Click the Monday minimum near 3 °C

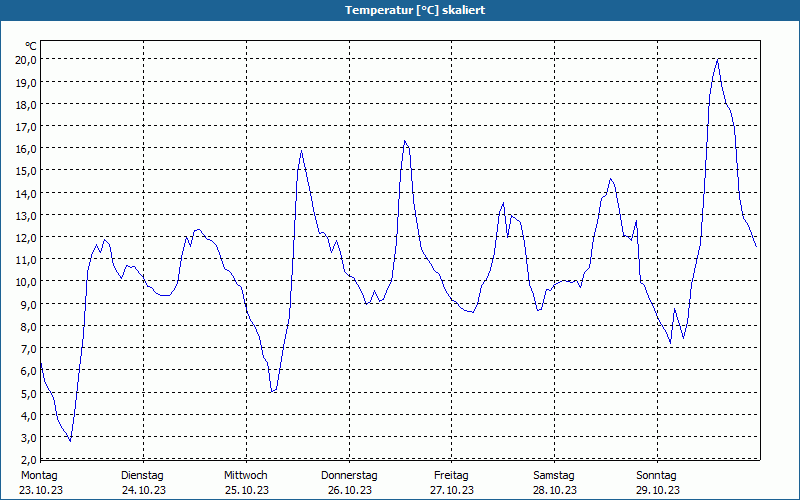click(70, 440)
